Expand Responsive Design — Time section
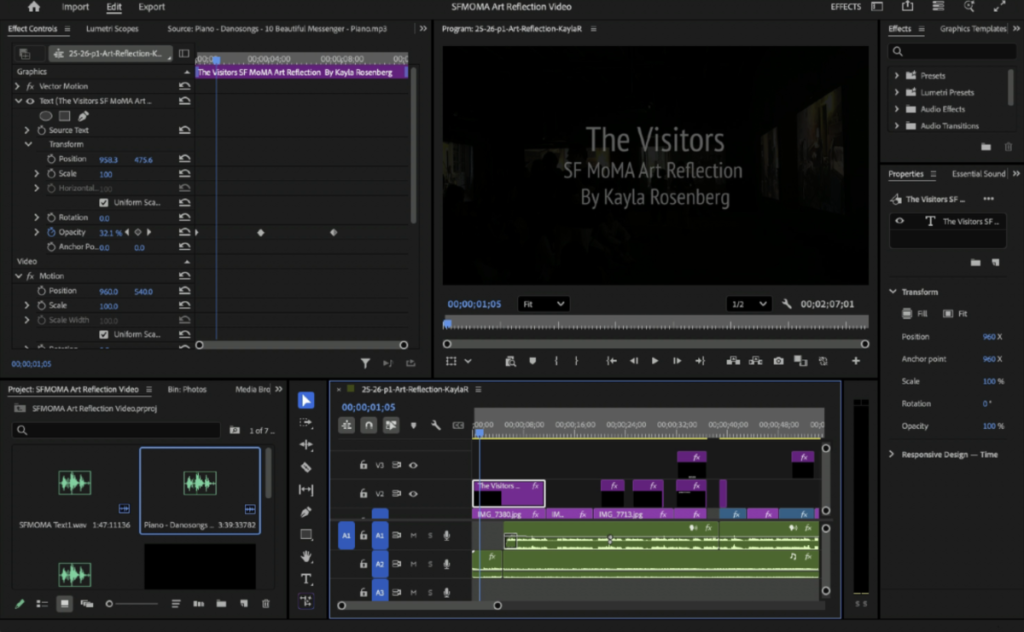Image resolution: width=1024 pixels, height=632 pixels. [x=891, y=454]
